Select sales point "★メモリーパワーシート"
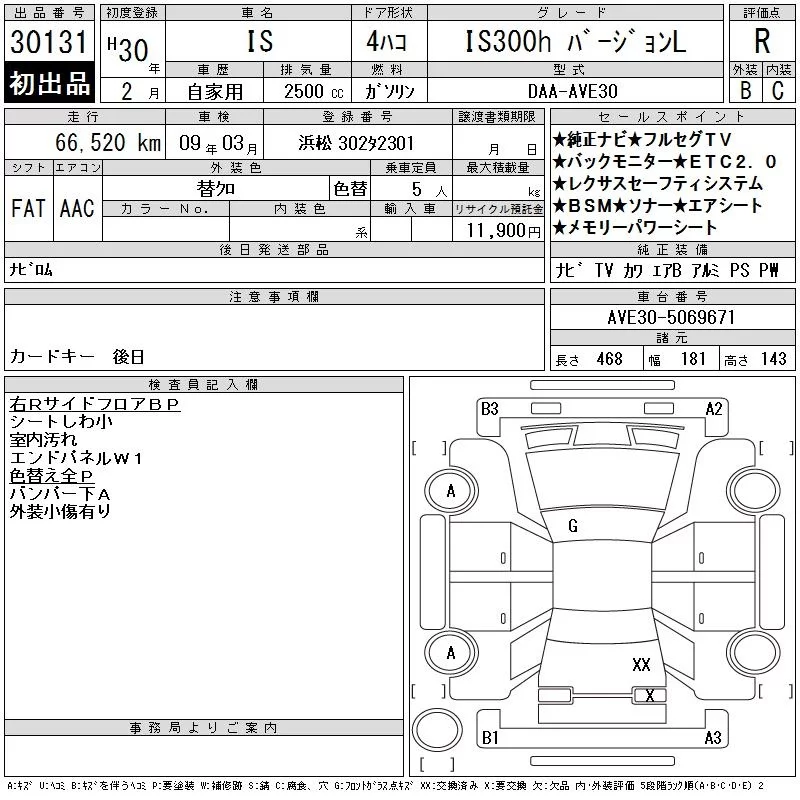 pos(635,228)
